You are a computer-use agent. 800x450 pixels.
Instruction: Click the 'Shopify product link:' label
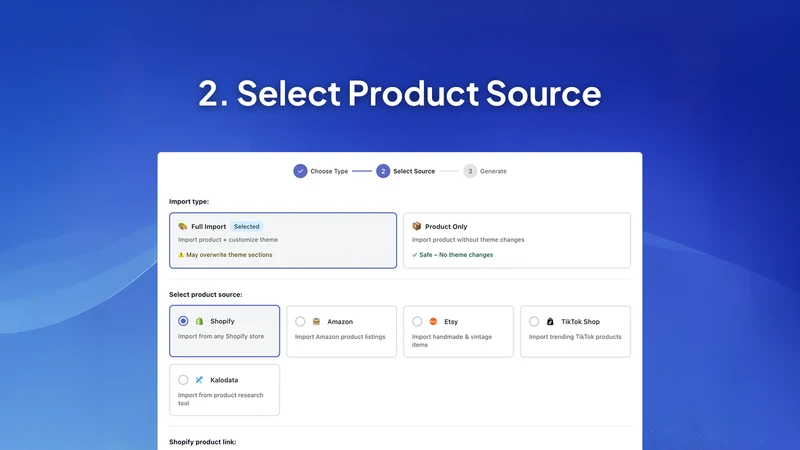tap(203, 442)
